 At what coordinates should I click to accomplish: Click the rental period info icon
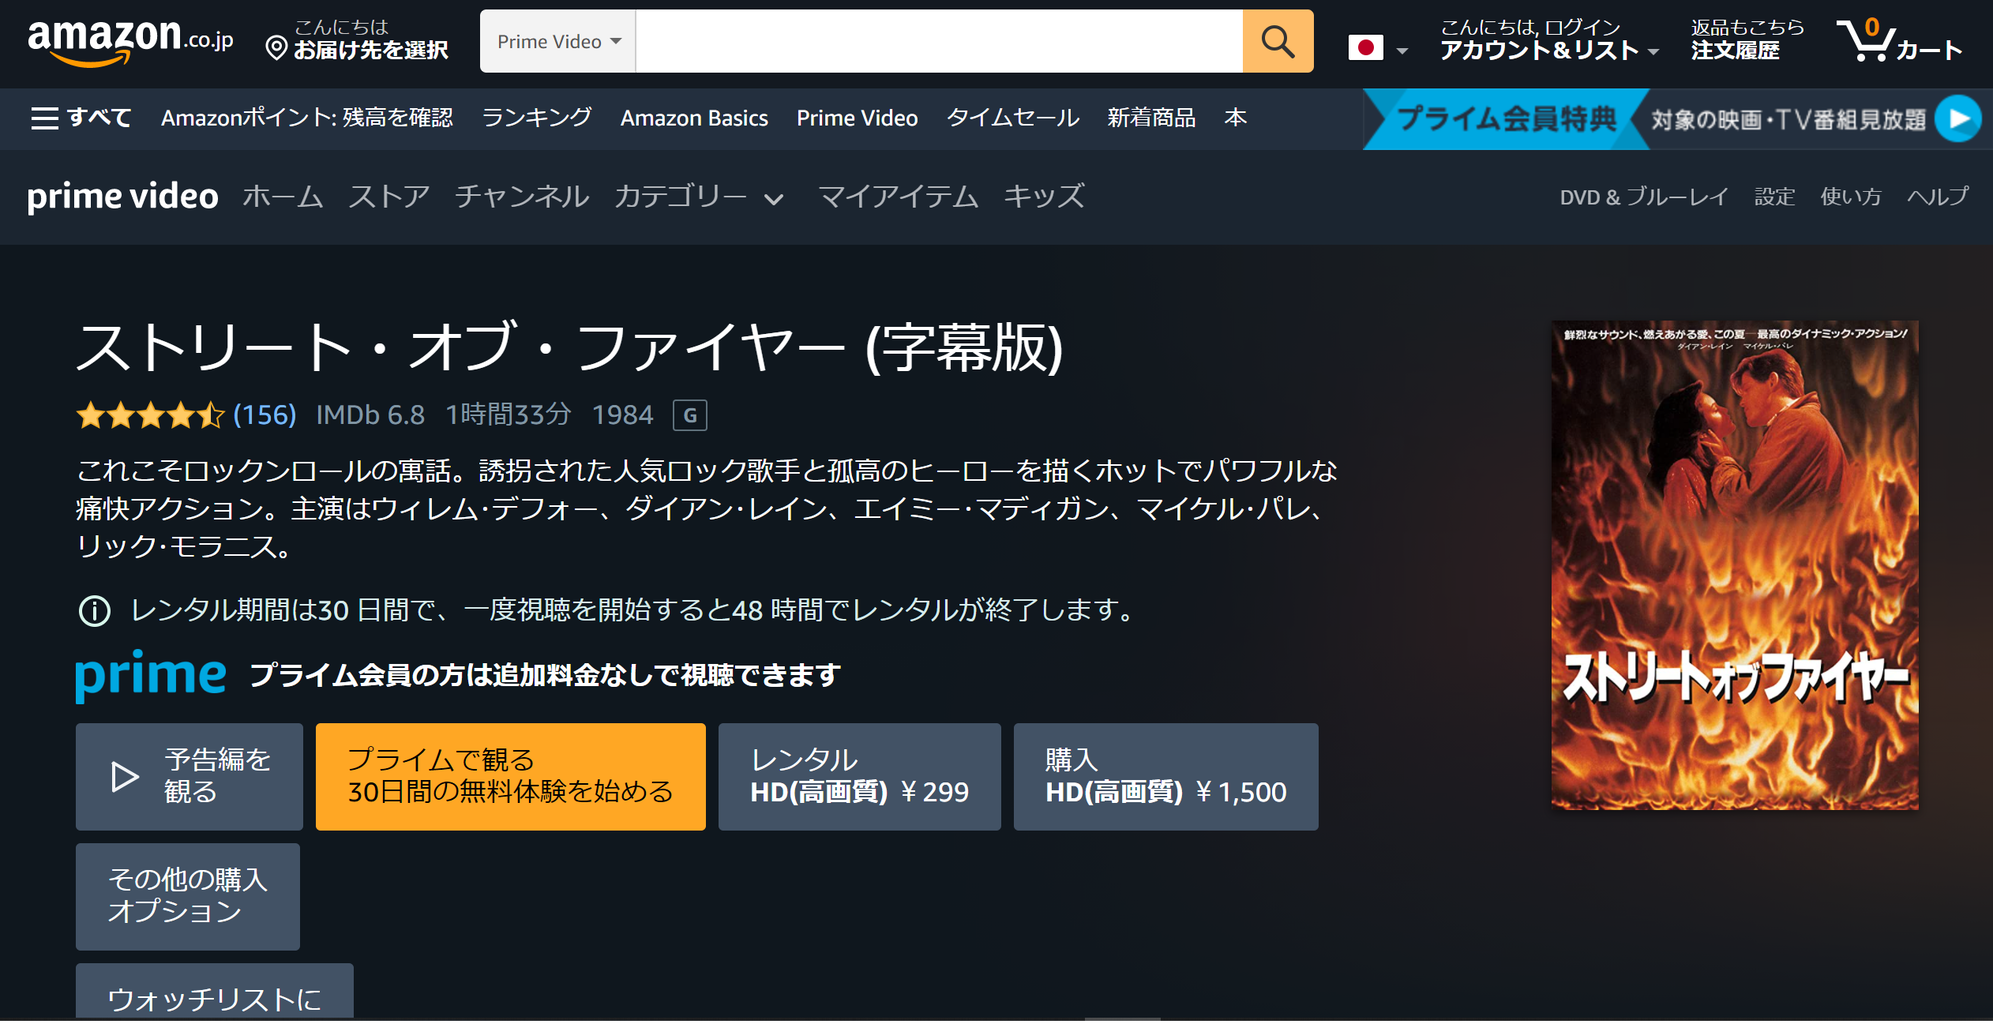(93, 612)
